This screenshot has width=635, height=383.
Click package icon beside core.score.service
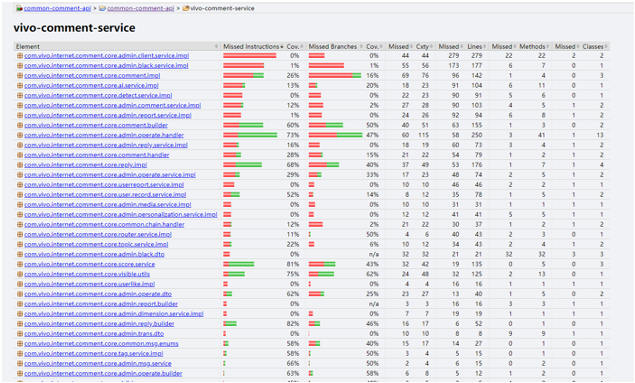[19, 264]
